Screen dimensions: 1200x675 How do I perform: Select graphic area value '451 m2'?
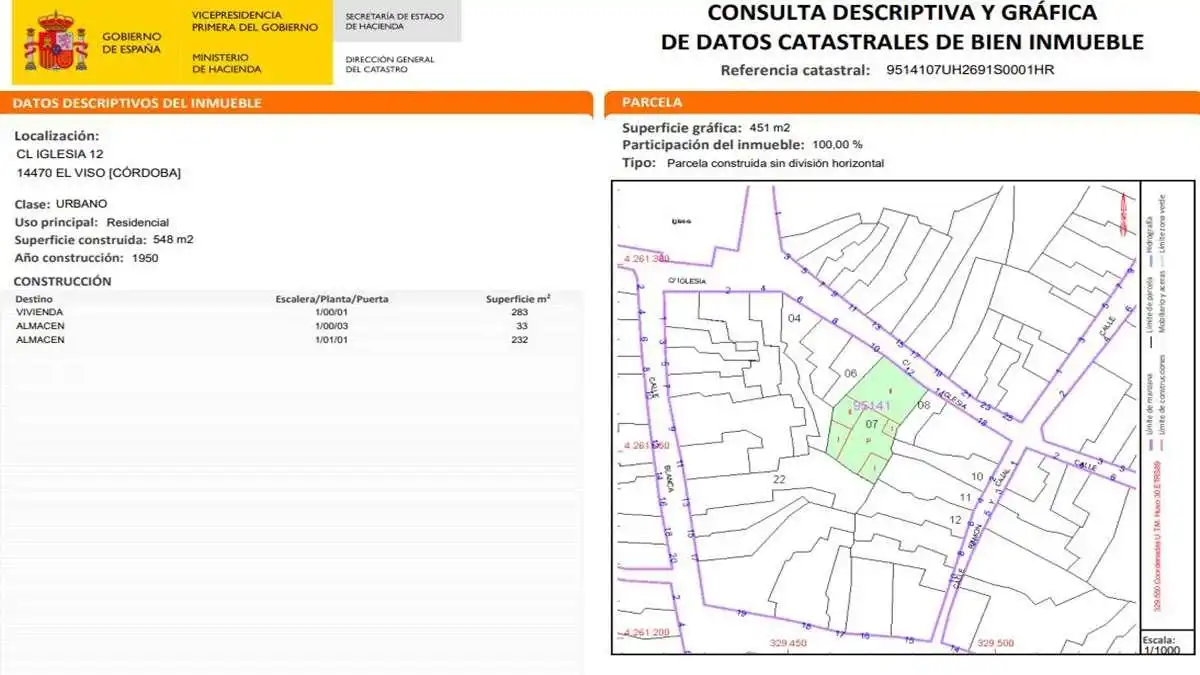tap(770, 128)
